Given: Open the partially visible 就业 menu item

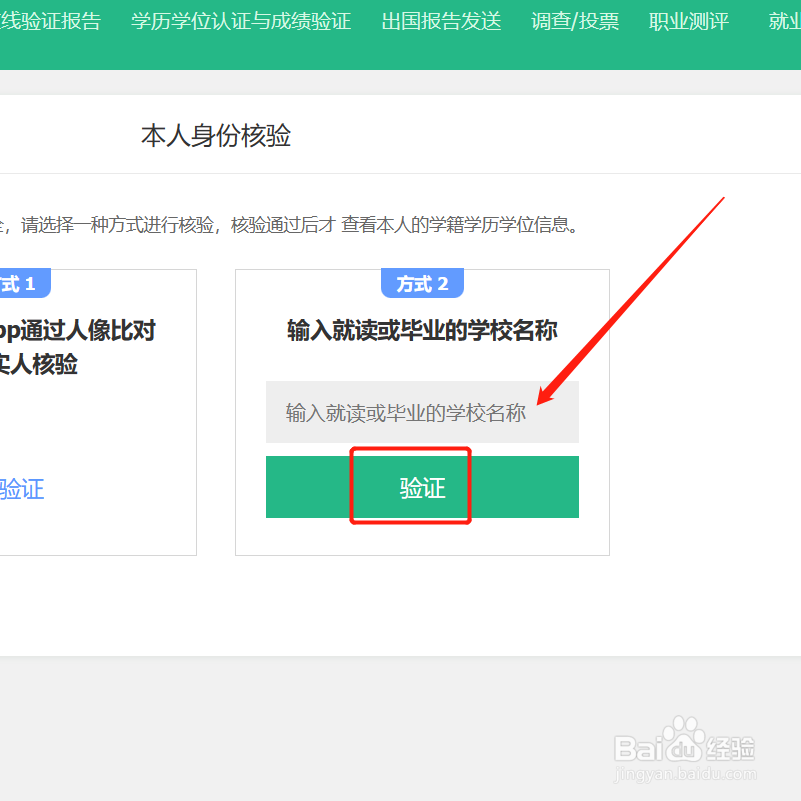Looking at the screenshot, I should click(785, 21).
